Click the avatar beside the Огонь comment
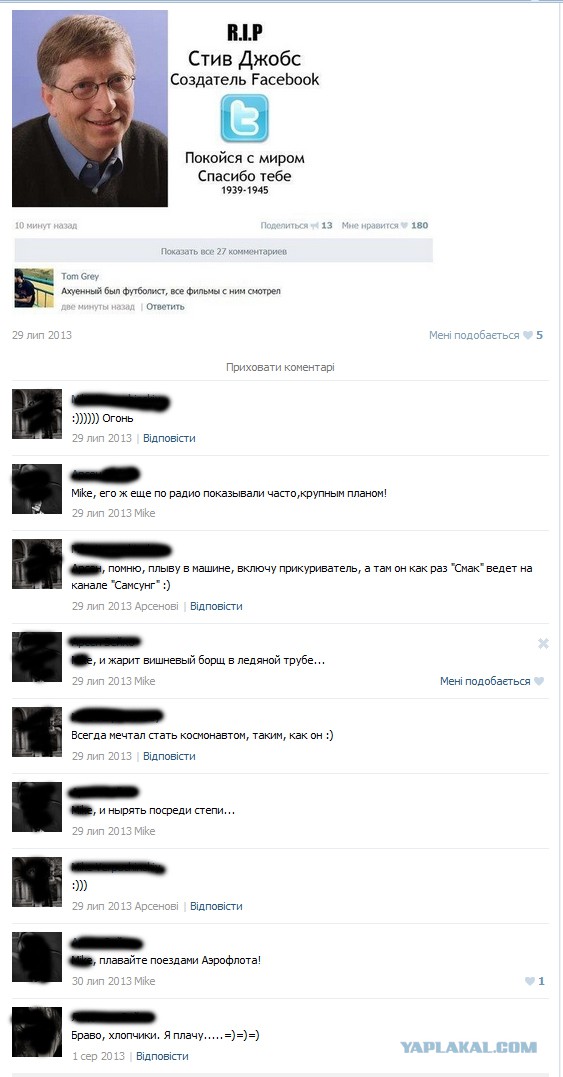The height and width of the screenshot is (1077, 563). tap(37, 413)
